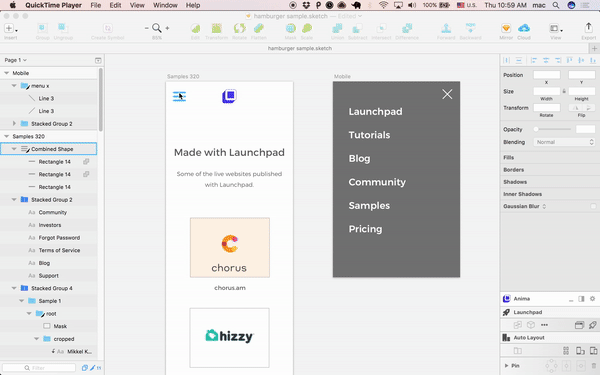Click the X close icon on Mobile artboard
The width and height of the screenshot is (600, 375).
[x=447, y=94]
